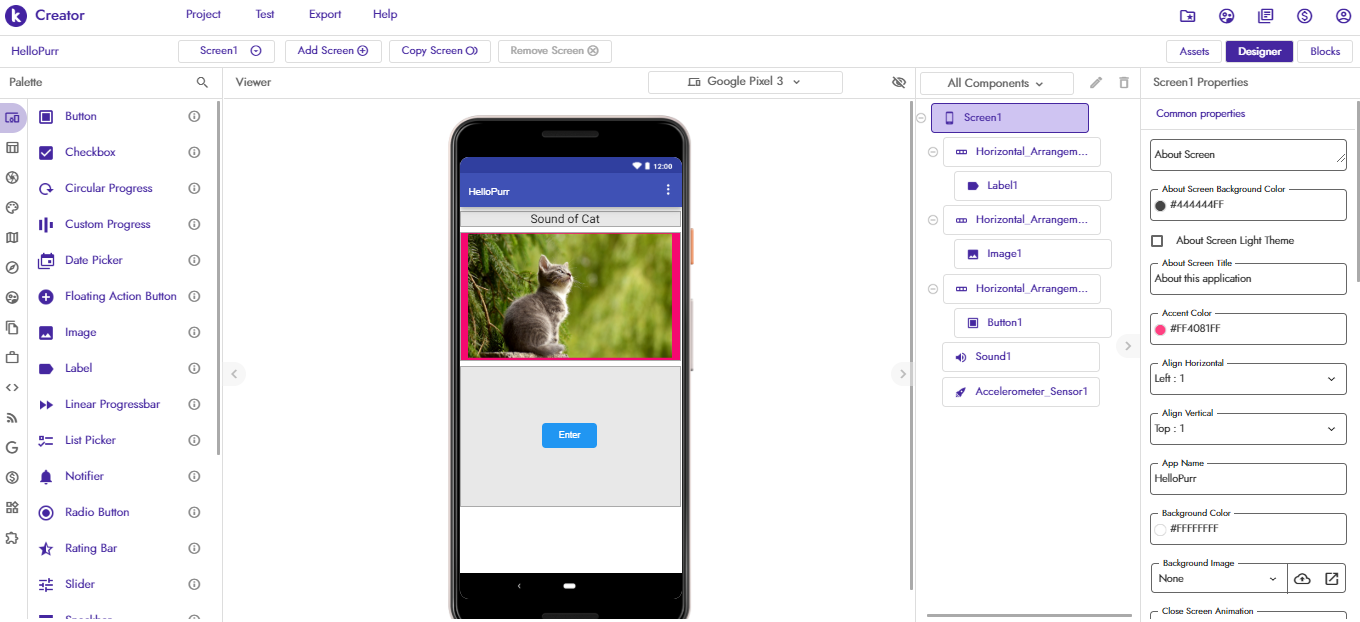
Task: Collapse the Screen1 tree node
Action: pyautogui.click(x=921, y=118)
